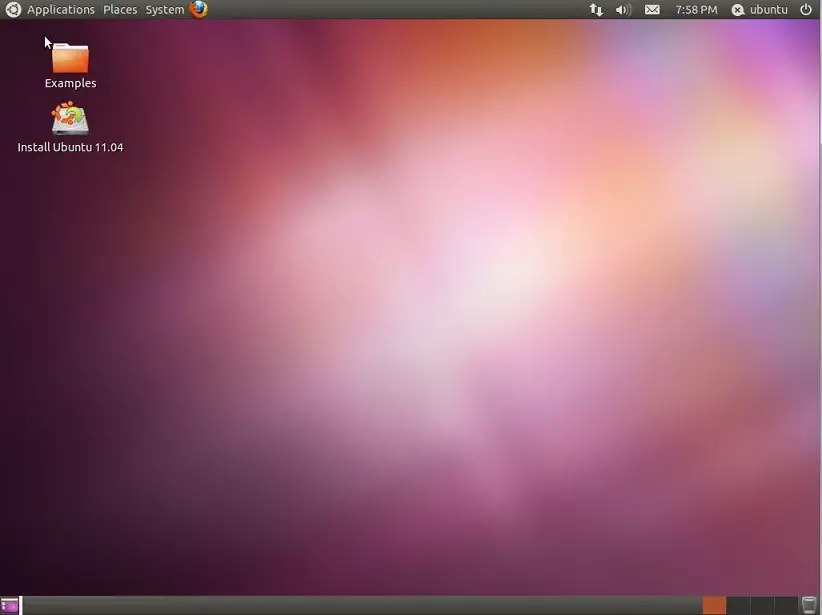Expand the System menu
The image size is (822, 615).
tap(165, 10)
